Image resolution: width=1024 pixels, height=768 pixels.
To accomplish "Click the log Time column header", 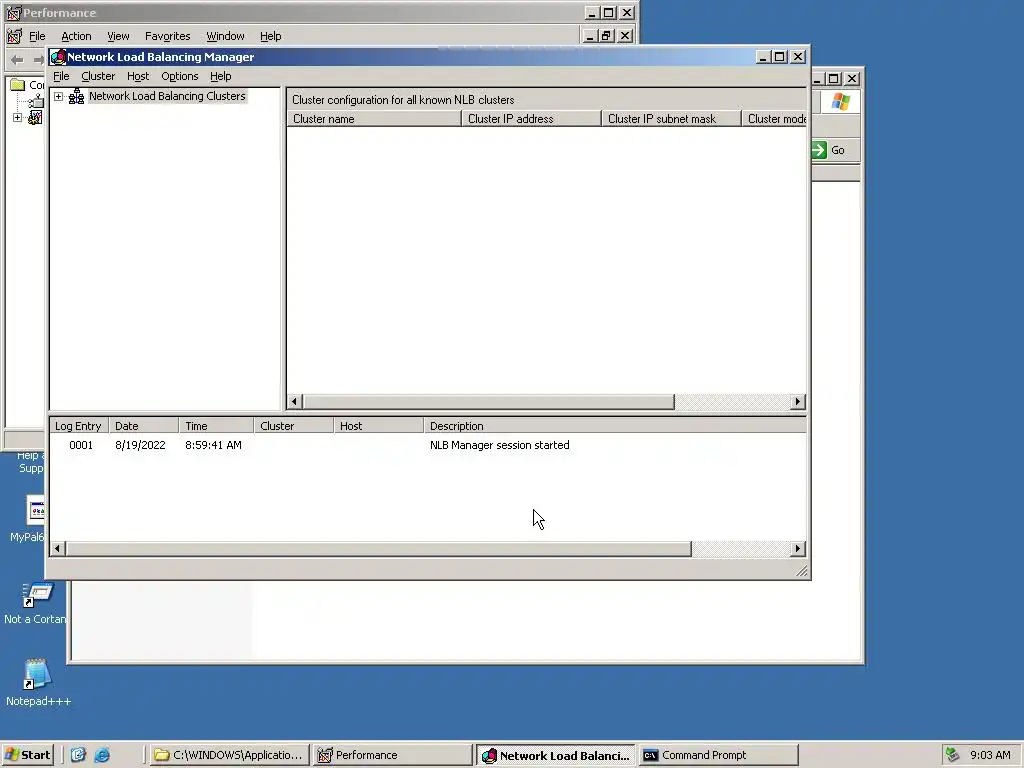I will pyautogui.click(x=216, y=426).
